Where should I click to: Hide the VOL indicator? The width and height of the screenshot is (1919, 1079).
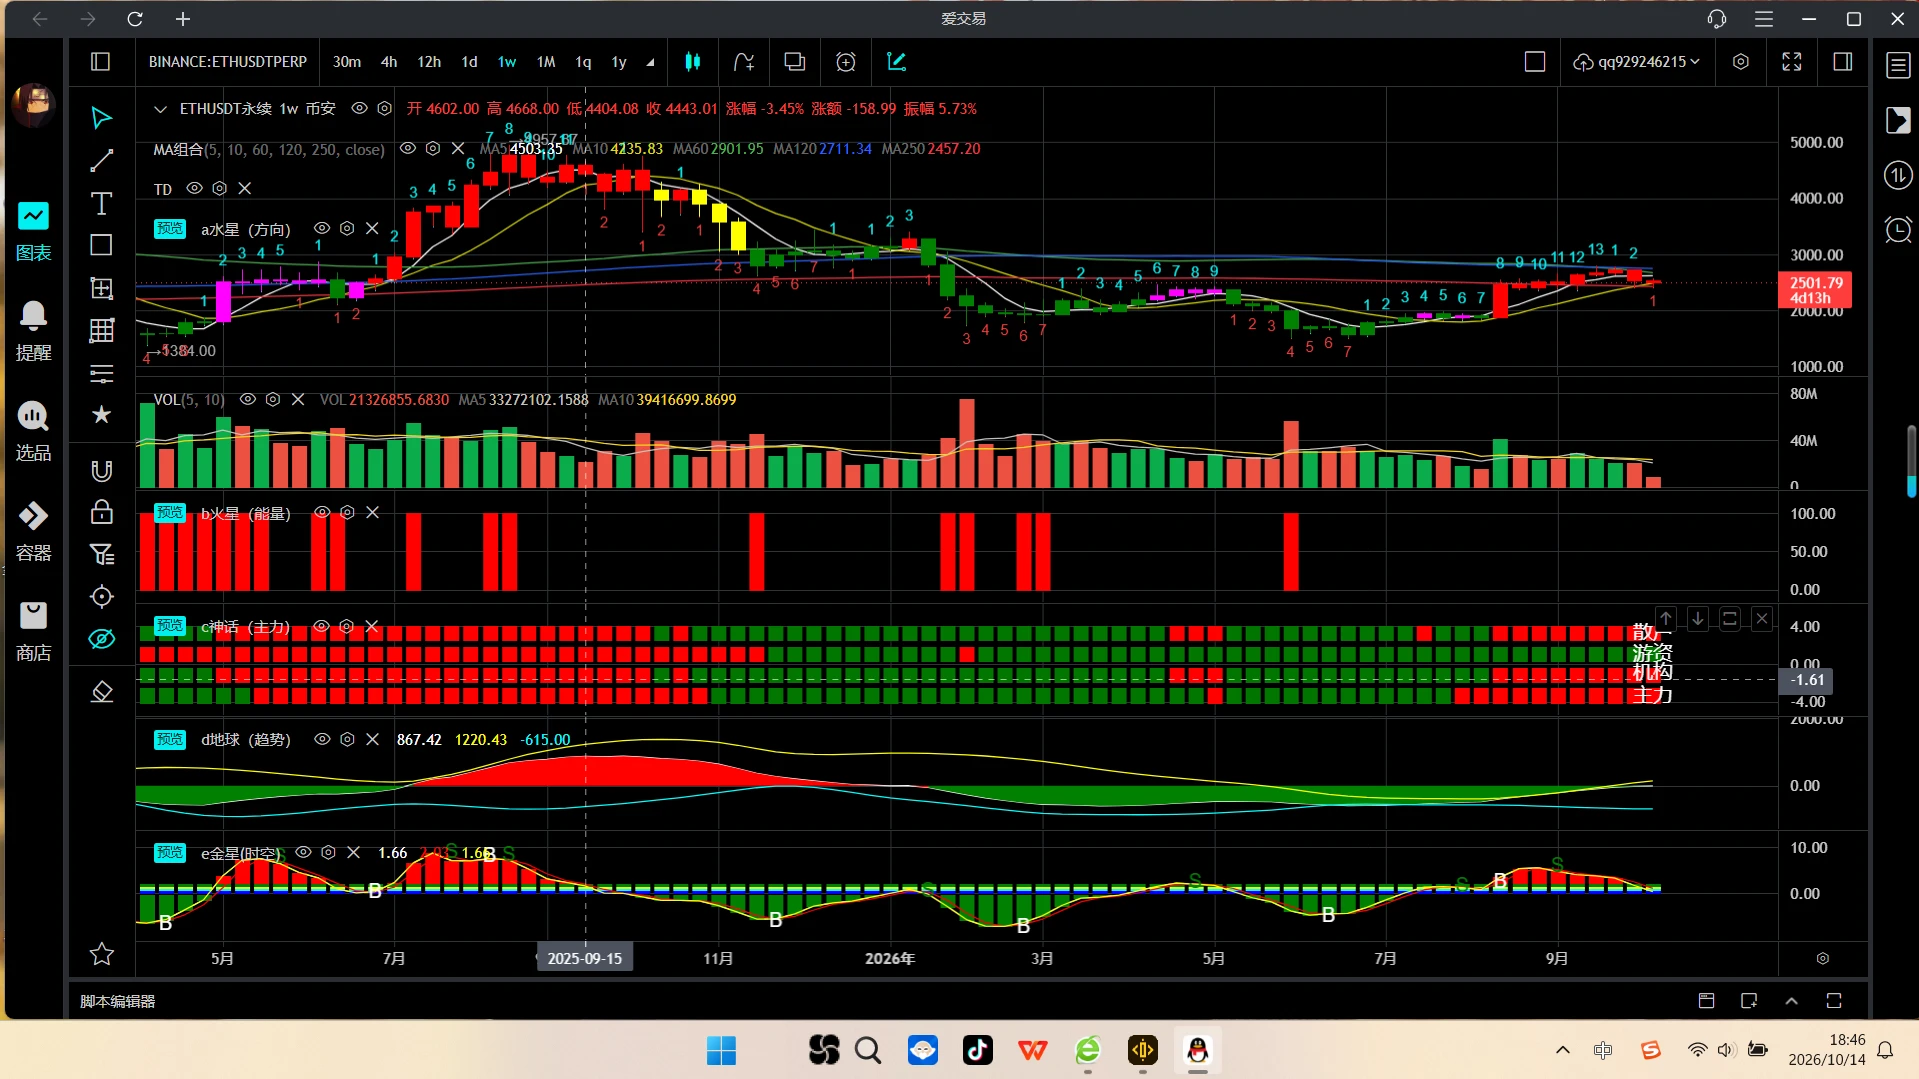point(248,399)
